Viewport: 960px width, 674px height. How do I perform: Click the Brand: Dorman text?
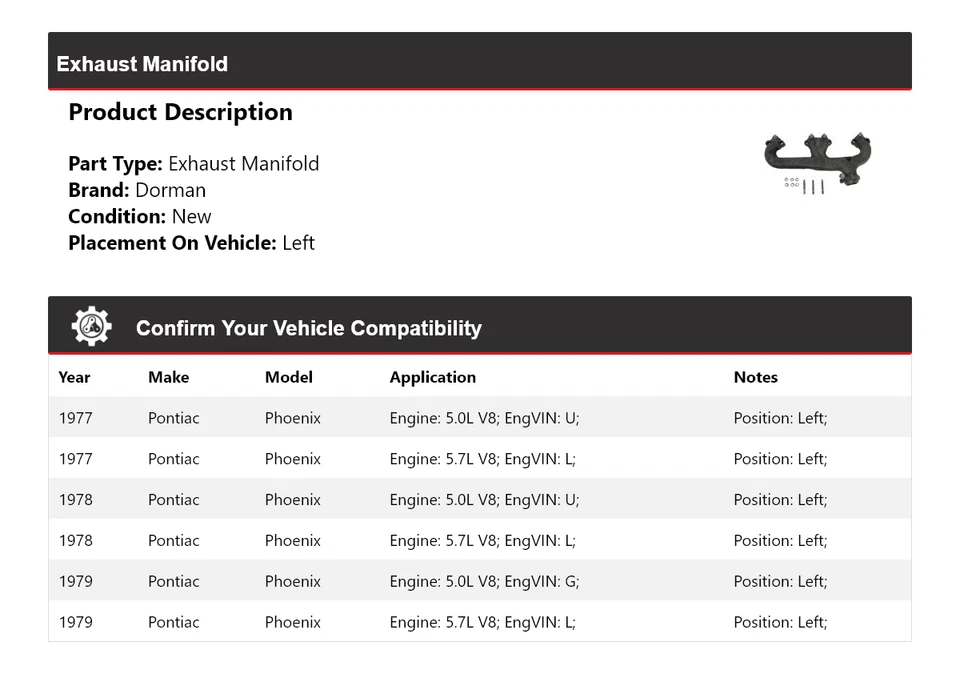137,190
